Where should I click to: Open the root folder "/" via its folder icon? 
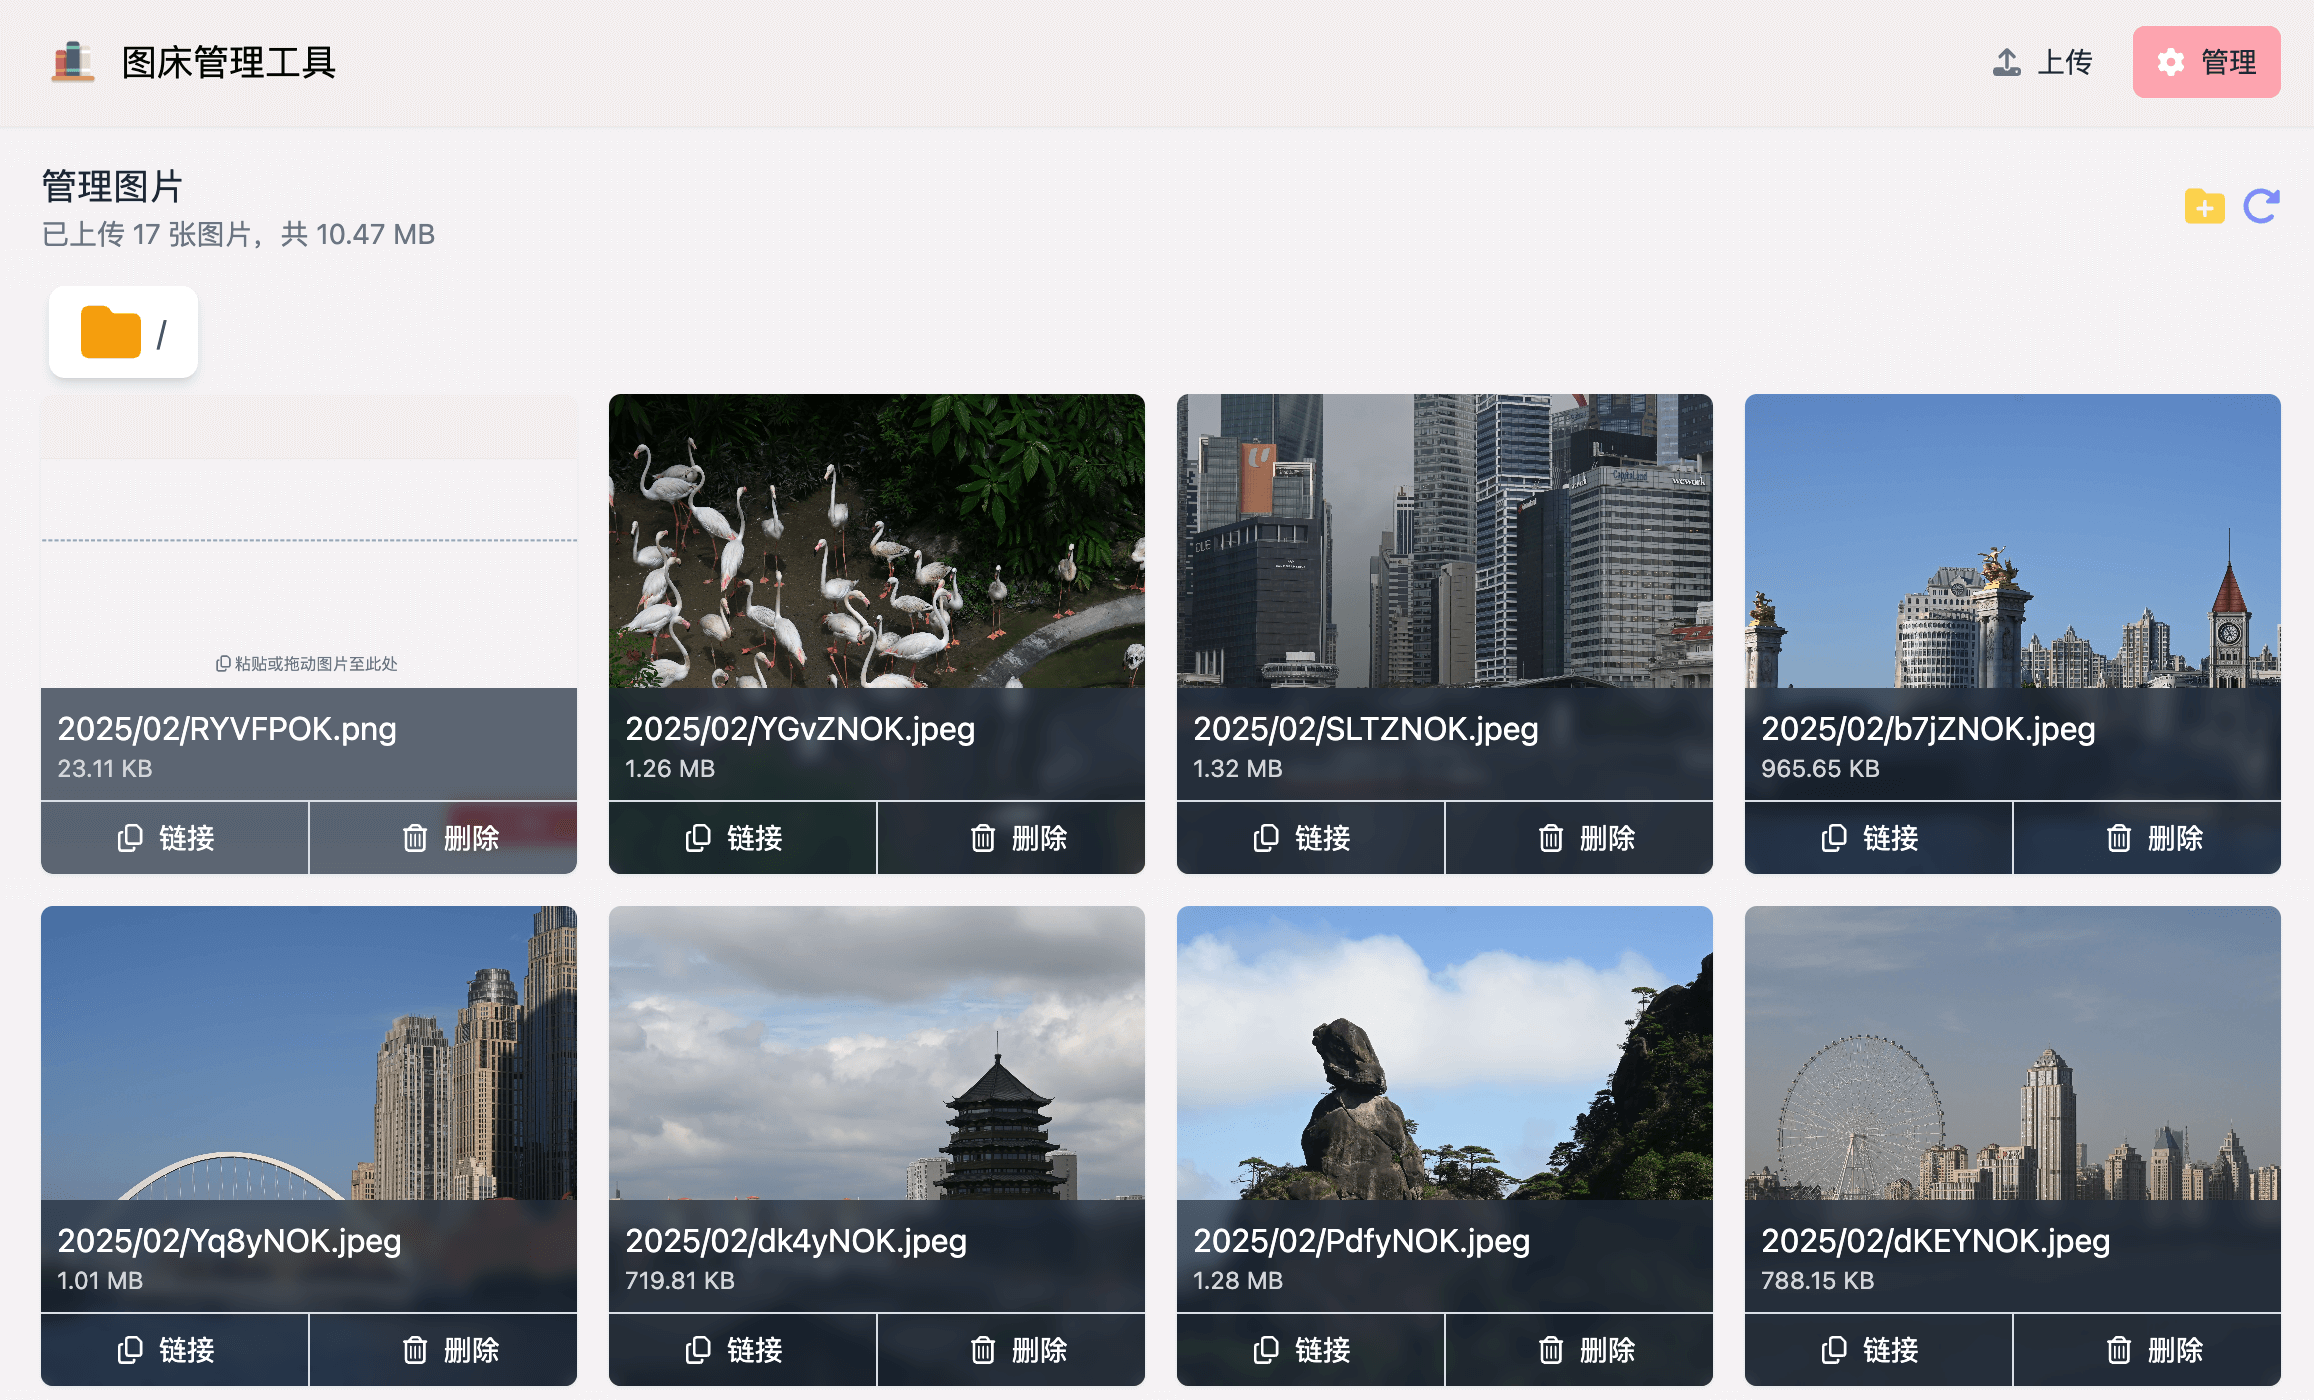[x=110, y=332]
